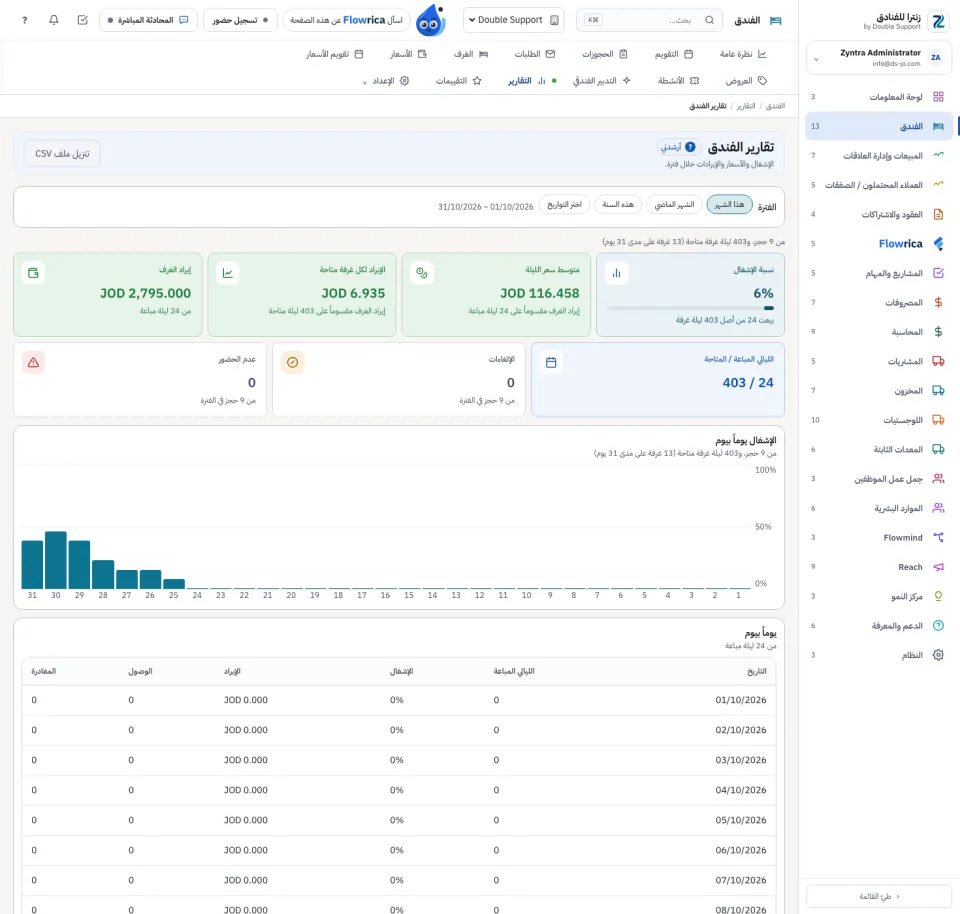Screen dimensions: 960x914
Task: Click the search magnifier icon
Action: 709,20
